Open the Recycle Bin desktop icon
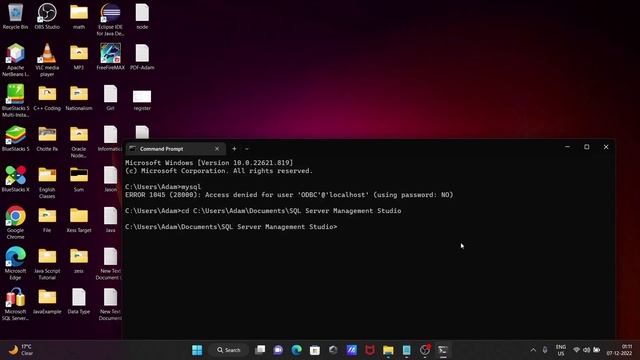Image resolution: width=640 pixels, height=360 pixels. (16, 16)
